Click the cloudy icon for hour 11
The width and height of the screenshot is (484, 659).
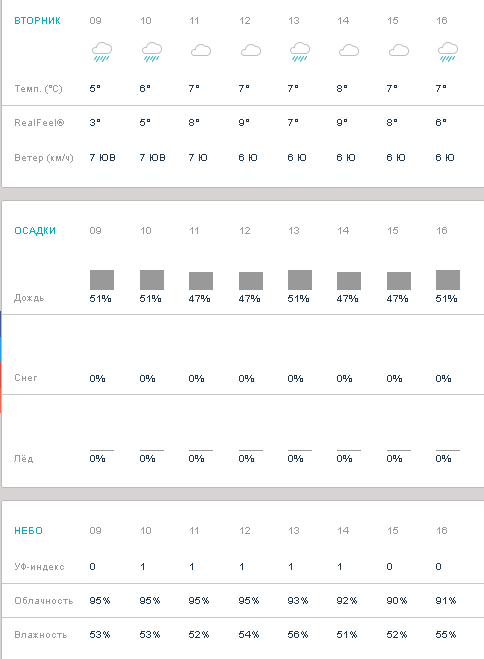click(x=201, y=51)
